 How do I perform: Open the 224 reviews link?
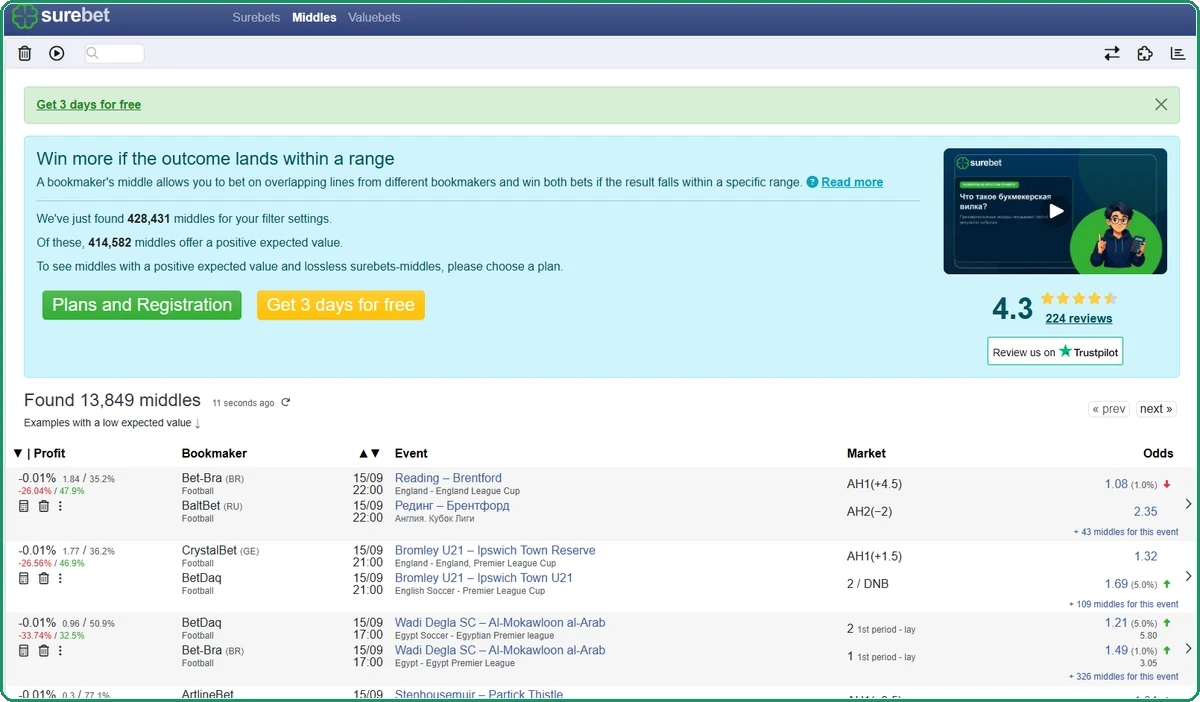tap(1079, 318)
